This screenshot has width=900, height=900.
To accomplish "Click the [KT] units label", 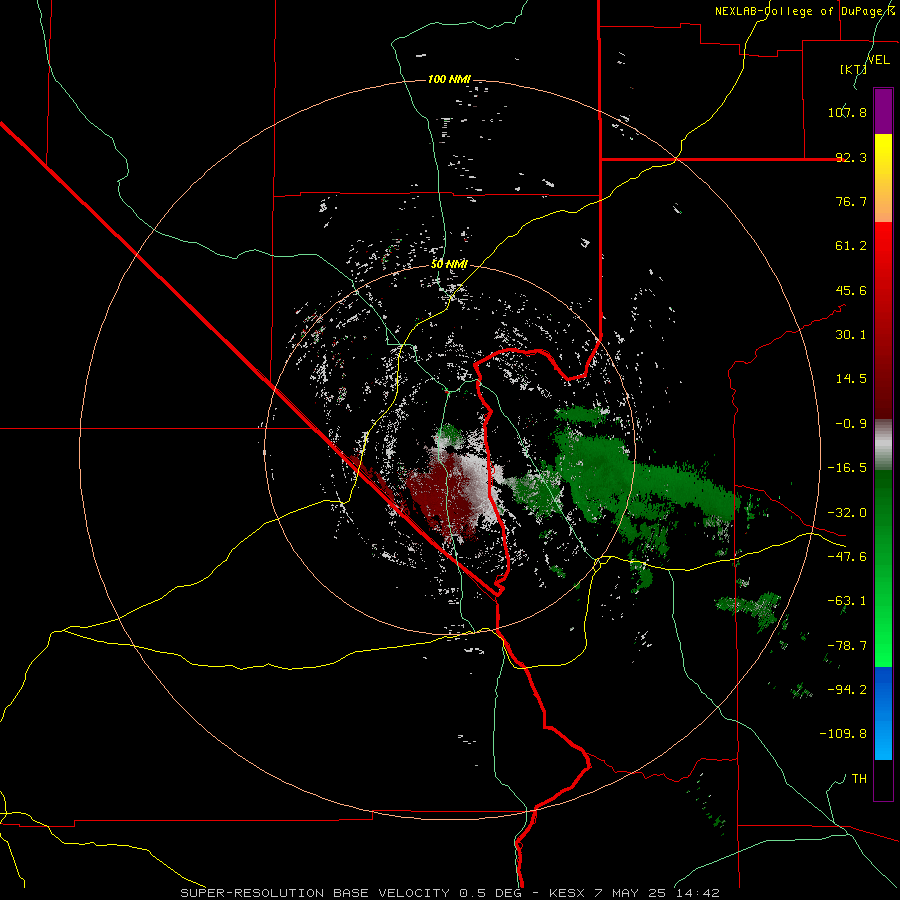I will pyautogui.click(x=854, y=69).
